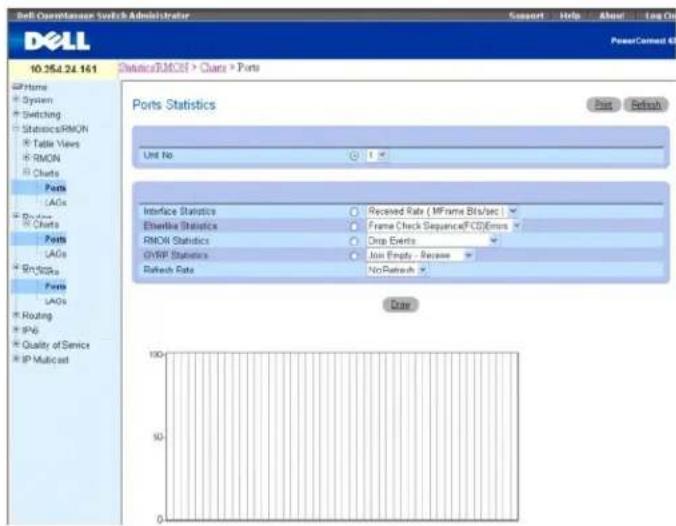The image size is (676, 526).
Task: Open the About link in header
Action: click(611, 16)
